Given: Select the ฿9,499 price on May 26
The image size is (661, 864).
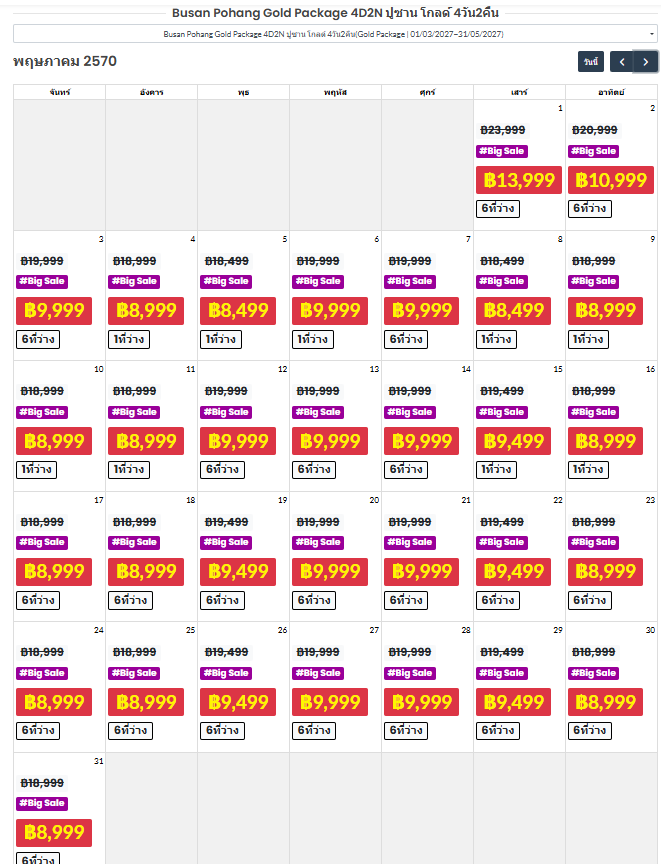Looking at the screenshot, I should 238,703.
